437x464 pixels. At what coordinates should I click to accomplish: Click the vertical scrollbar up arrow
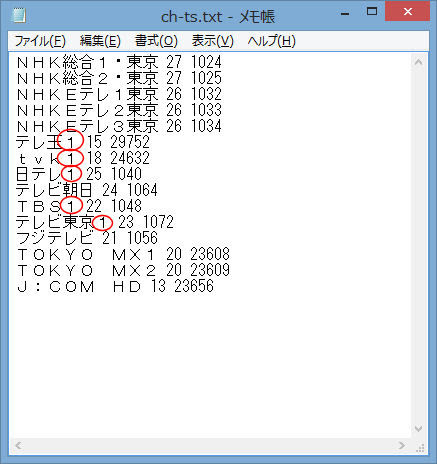(x=419, y=62)
